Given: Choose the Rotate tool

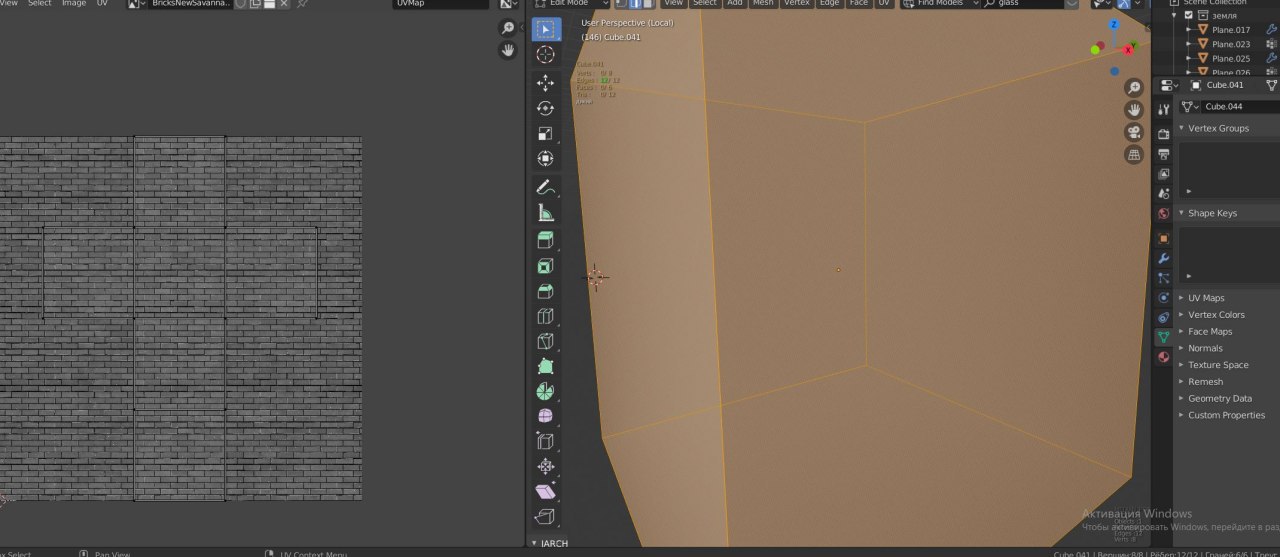Looking at the screenshot, I should (546, 108).
